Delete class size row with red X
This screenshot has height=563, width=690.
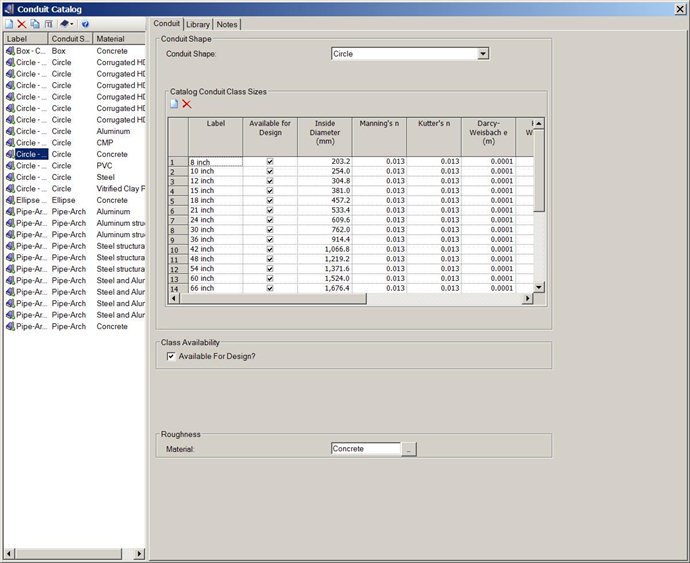pyautogui.click(x=187, y=104)
